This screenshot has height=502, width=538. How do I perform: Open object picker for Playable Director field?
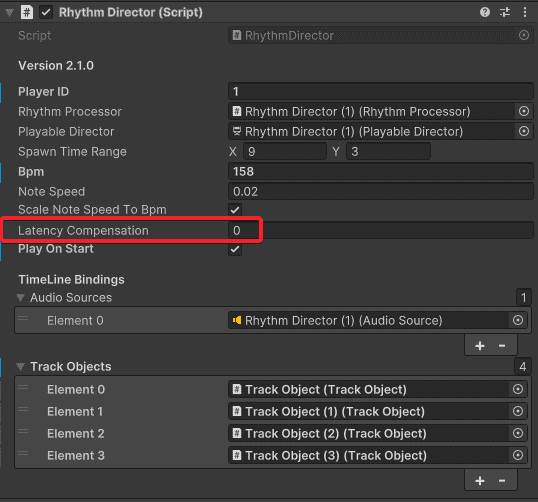pyautogui.click(x=524, y=131)
